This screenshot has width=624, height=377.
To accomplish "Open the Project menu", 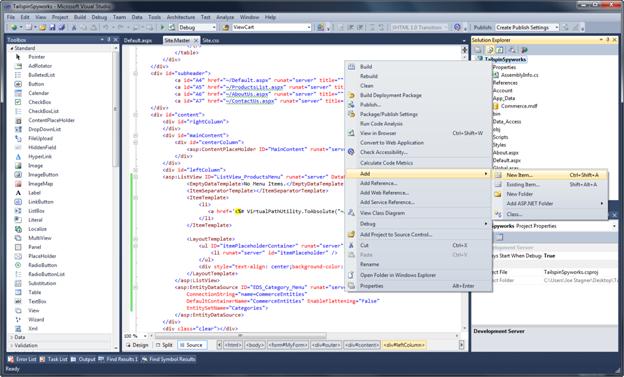I will 60,17.
